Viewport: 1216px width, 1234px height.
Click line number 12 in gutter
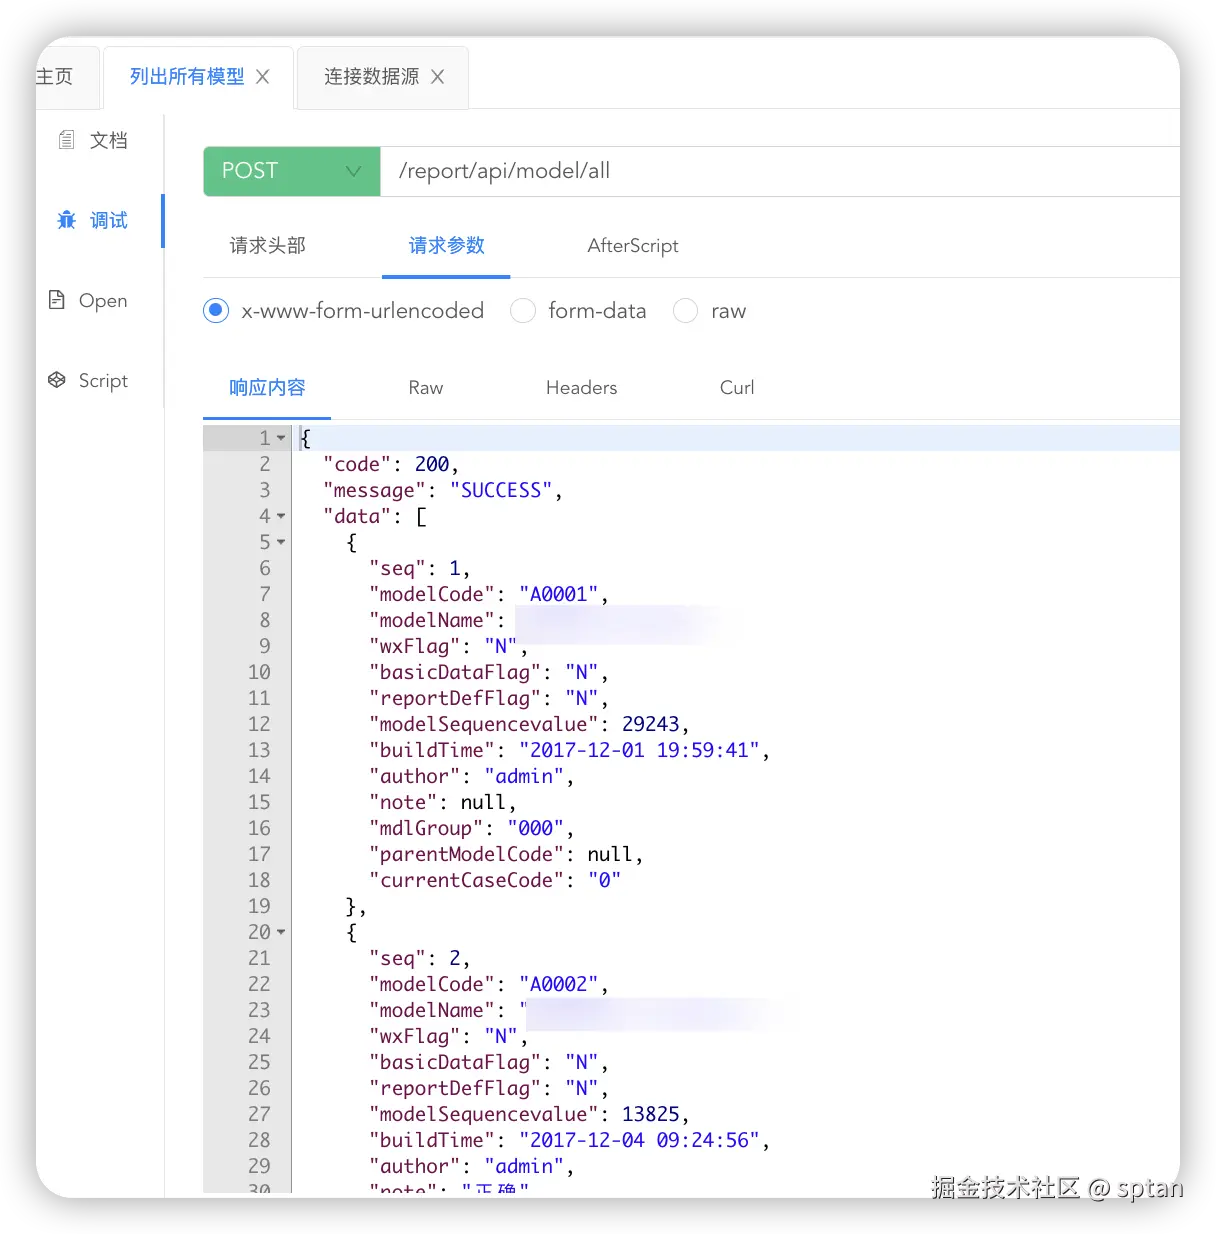click(259, 724)
